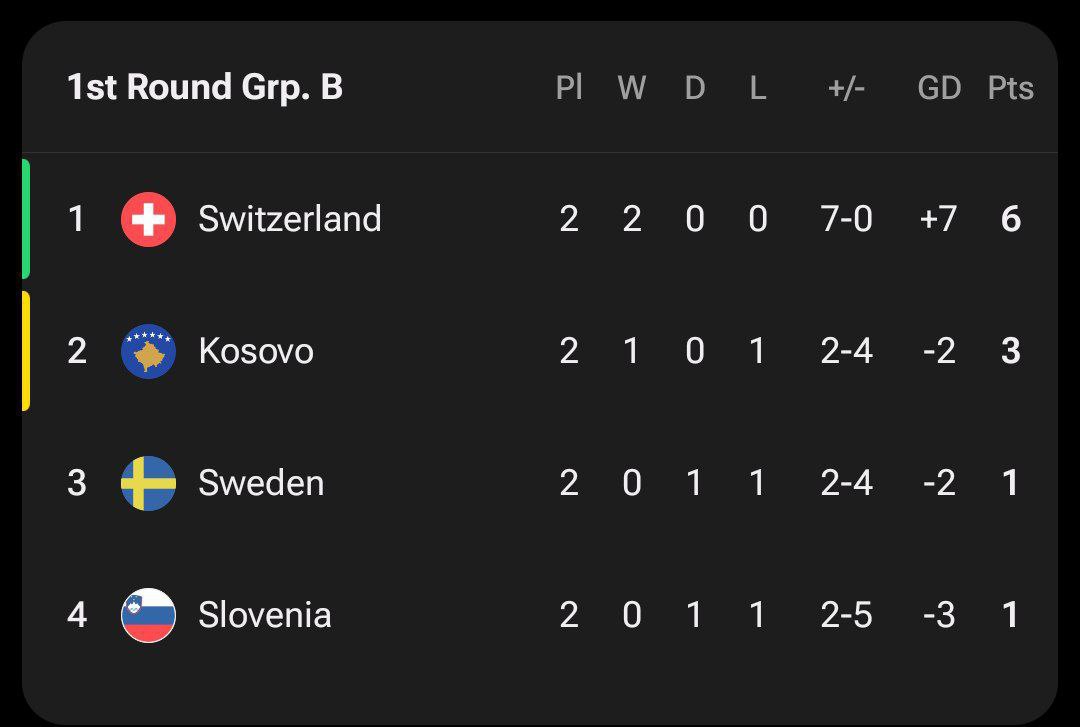This screenshot has width=1080, height=727.
Task: Open the Kosovo team link
Action: [256, 351]
